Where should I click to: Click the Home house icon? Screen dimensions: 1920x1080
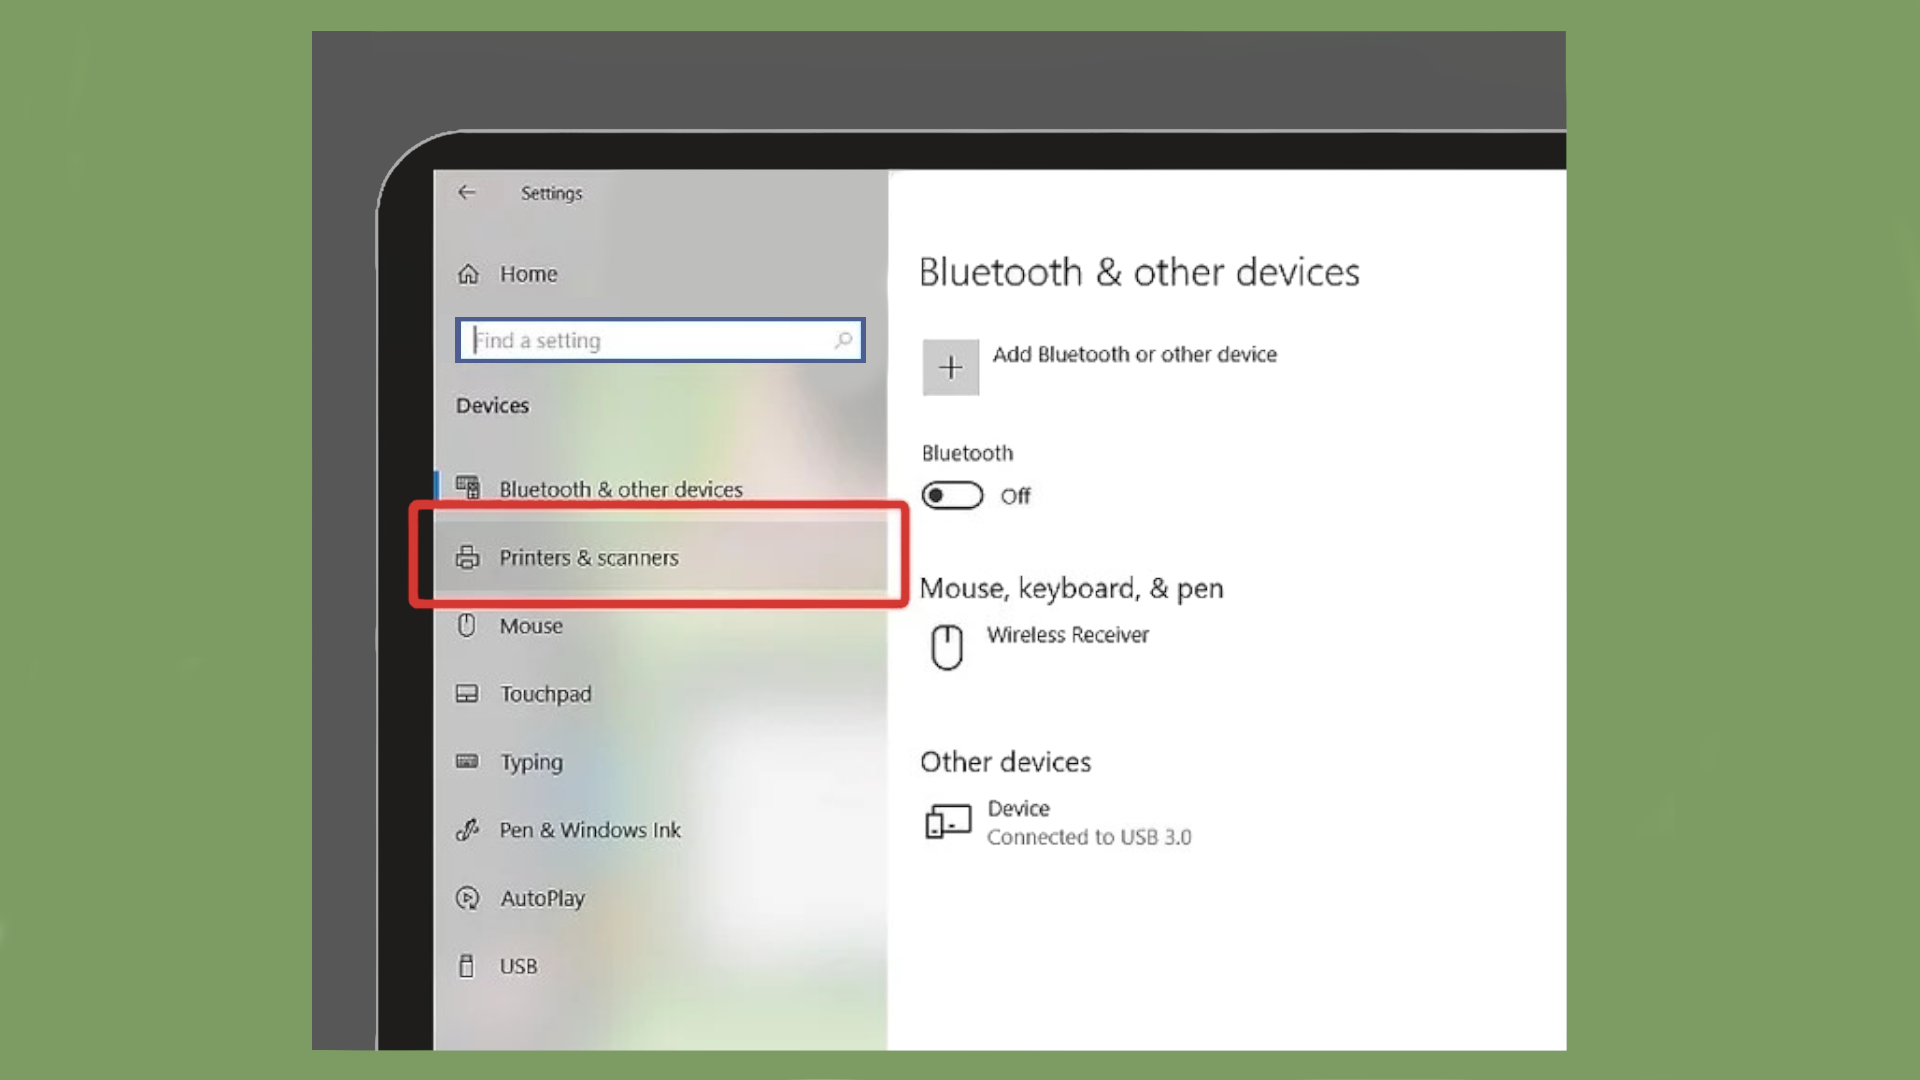click(468, 274)
